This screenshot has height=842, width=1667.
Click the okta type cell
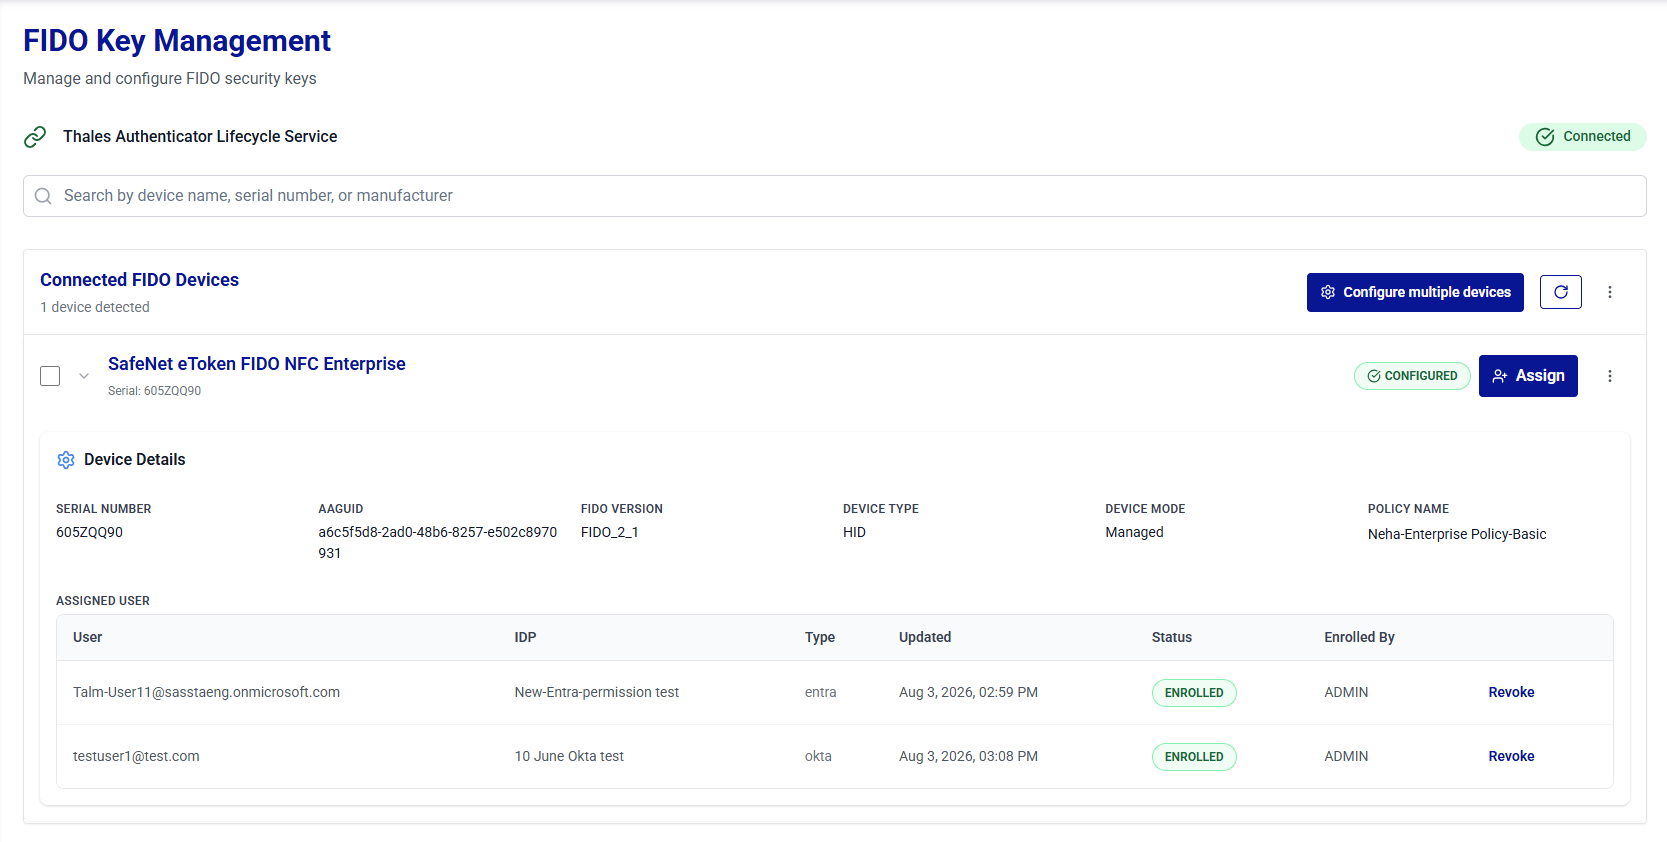pos(818,756)
